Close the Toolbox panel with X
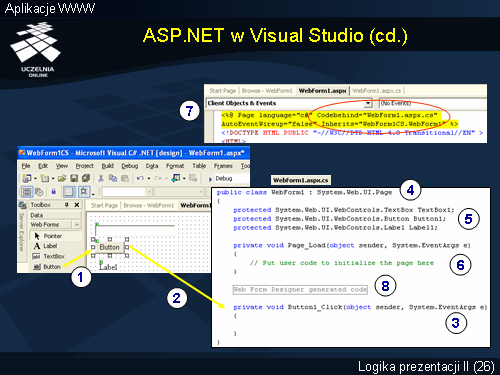Screen dimensions: 500x375 click(77, 205)
